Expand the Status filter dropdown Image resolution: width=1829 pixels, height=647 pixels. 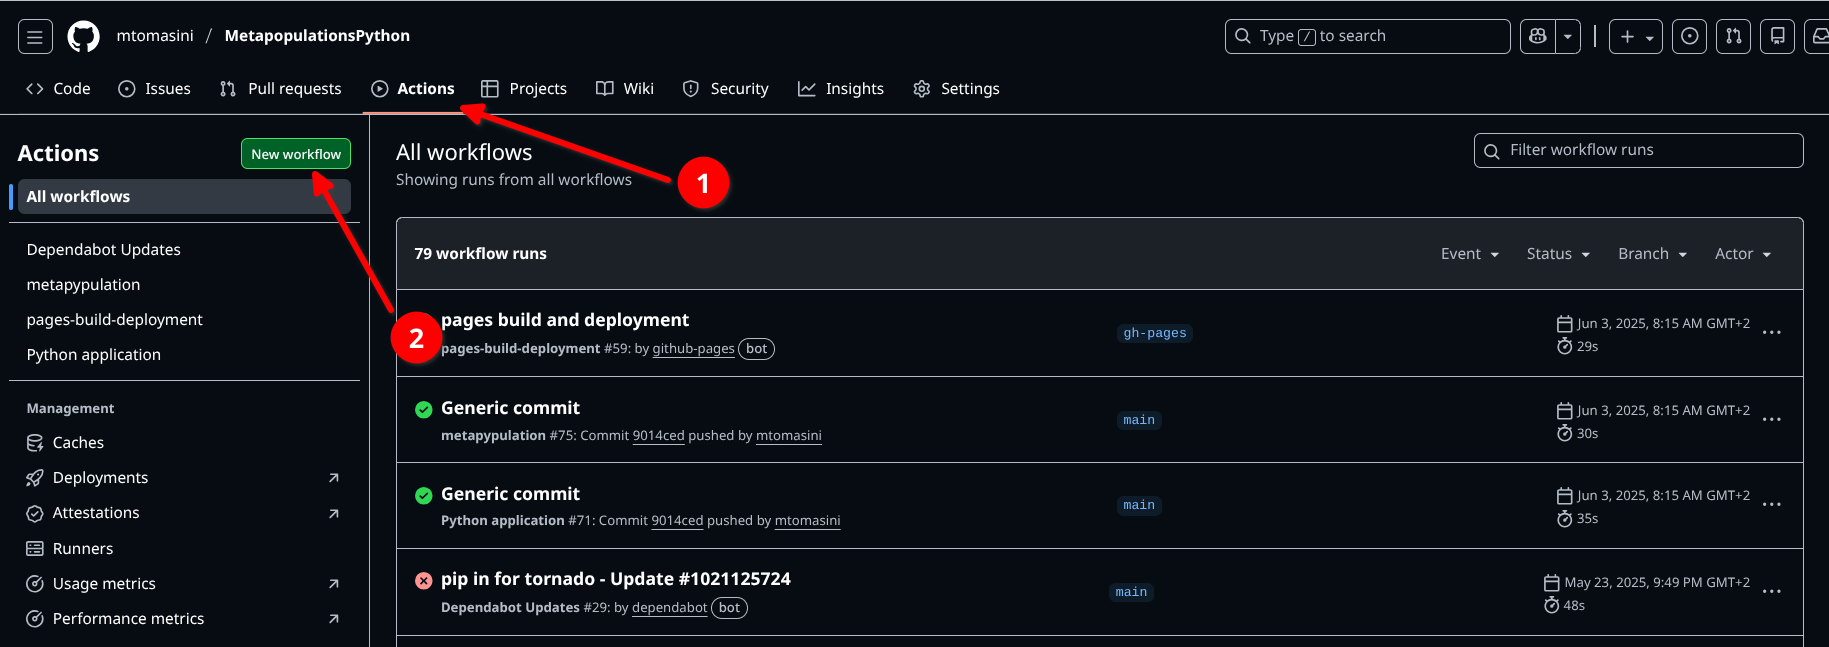pyautogui.click(x=1557, y=254)
